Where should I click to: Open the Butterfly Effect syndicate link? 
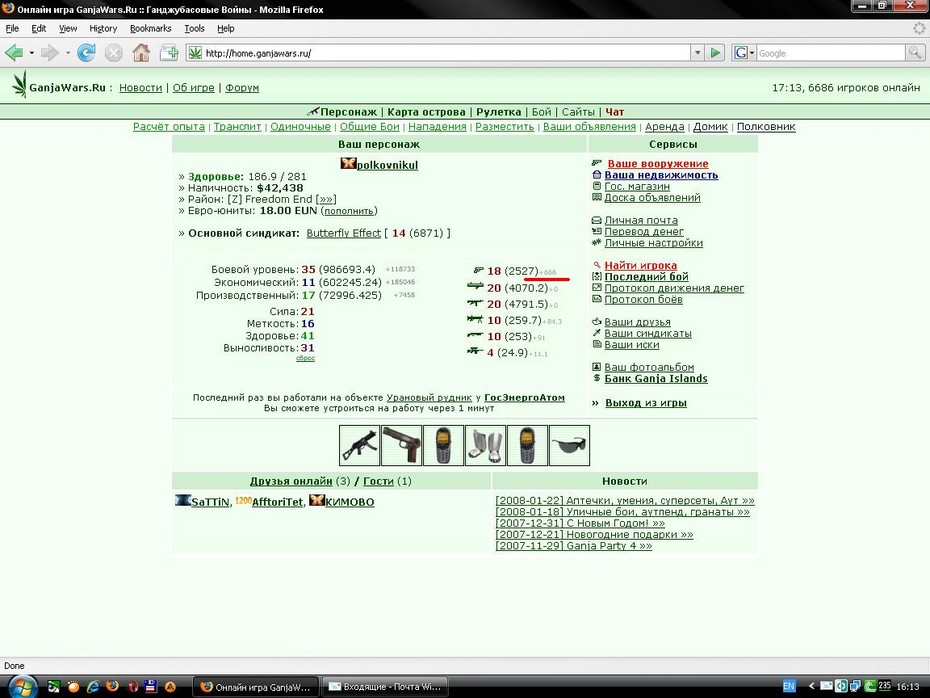click(x=343, y=233)
